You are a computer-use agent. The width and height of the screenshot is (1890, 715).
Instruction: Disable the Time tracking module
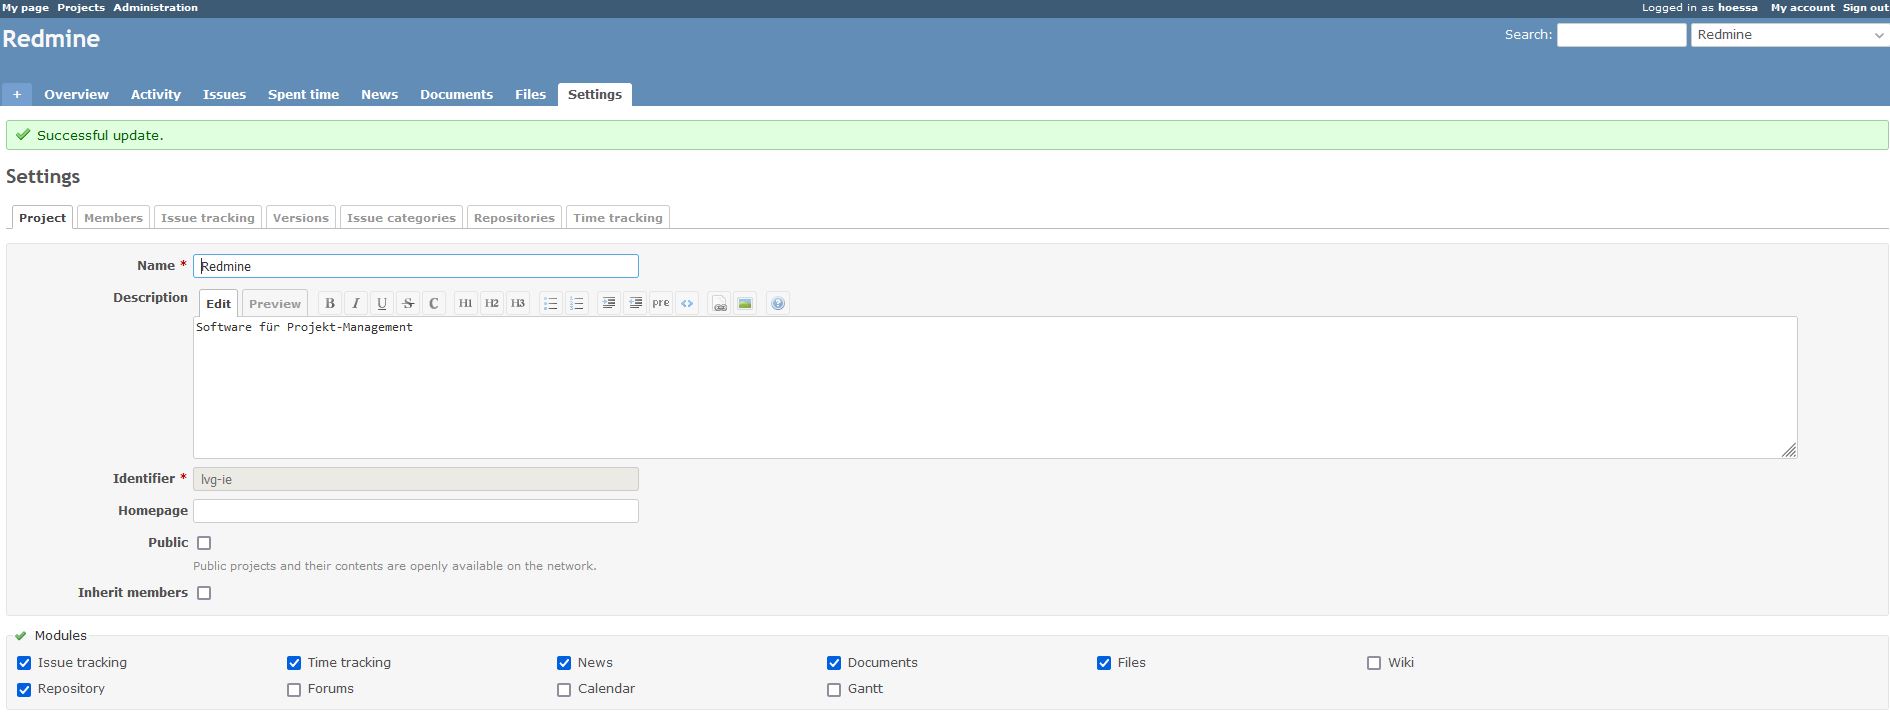tap(294, 663)
